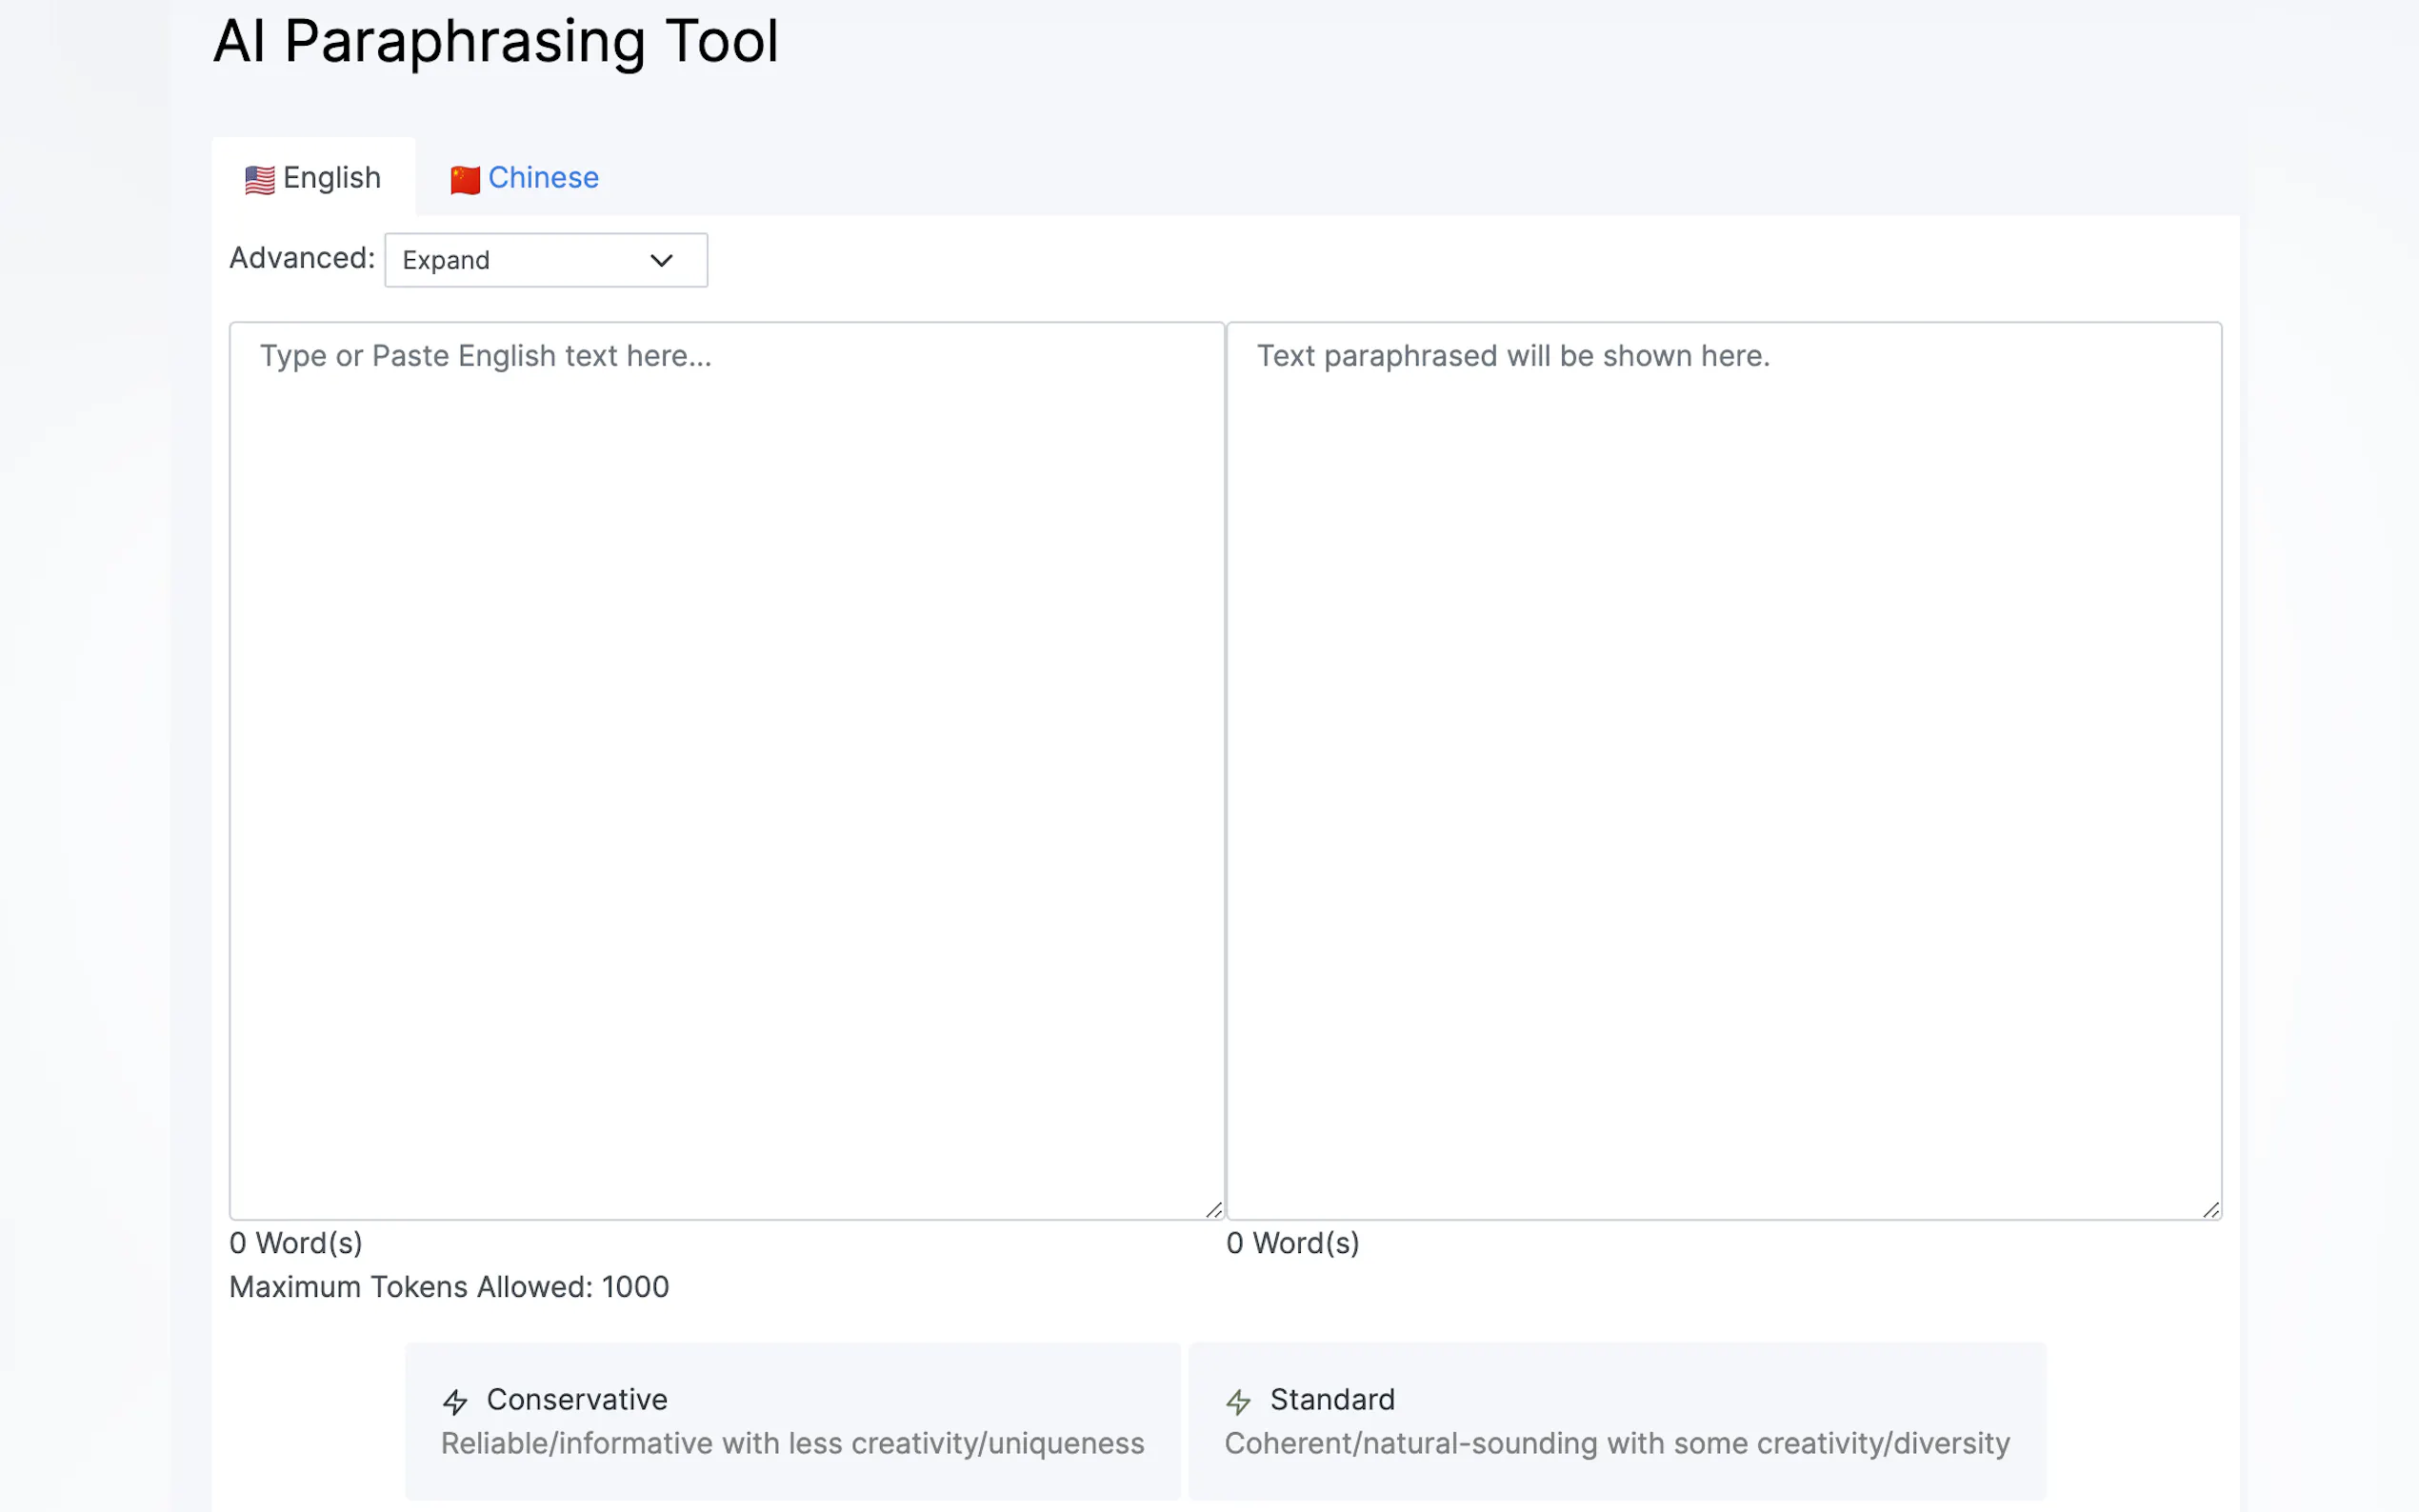
Task: Switch to the Chinese tab
Action: tap(542, 178)
